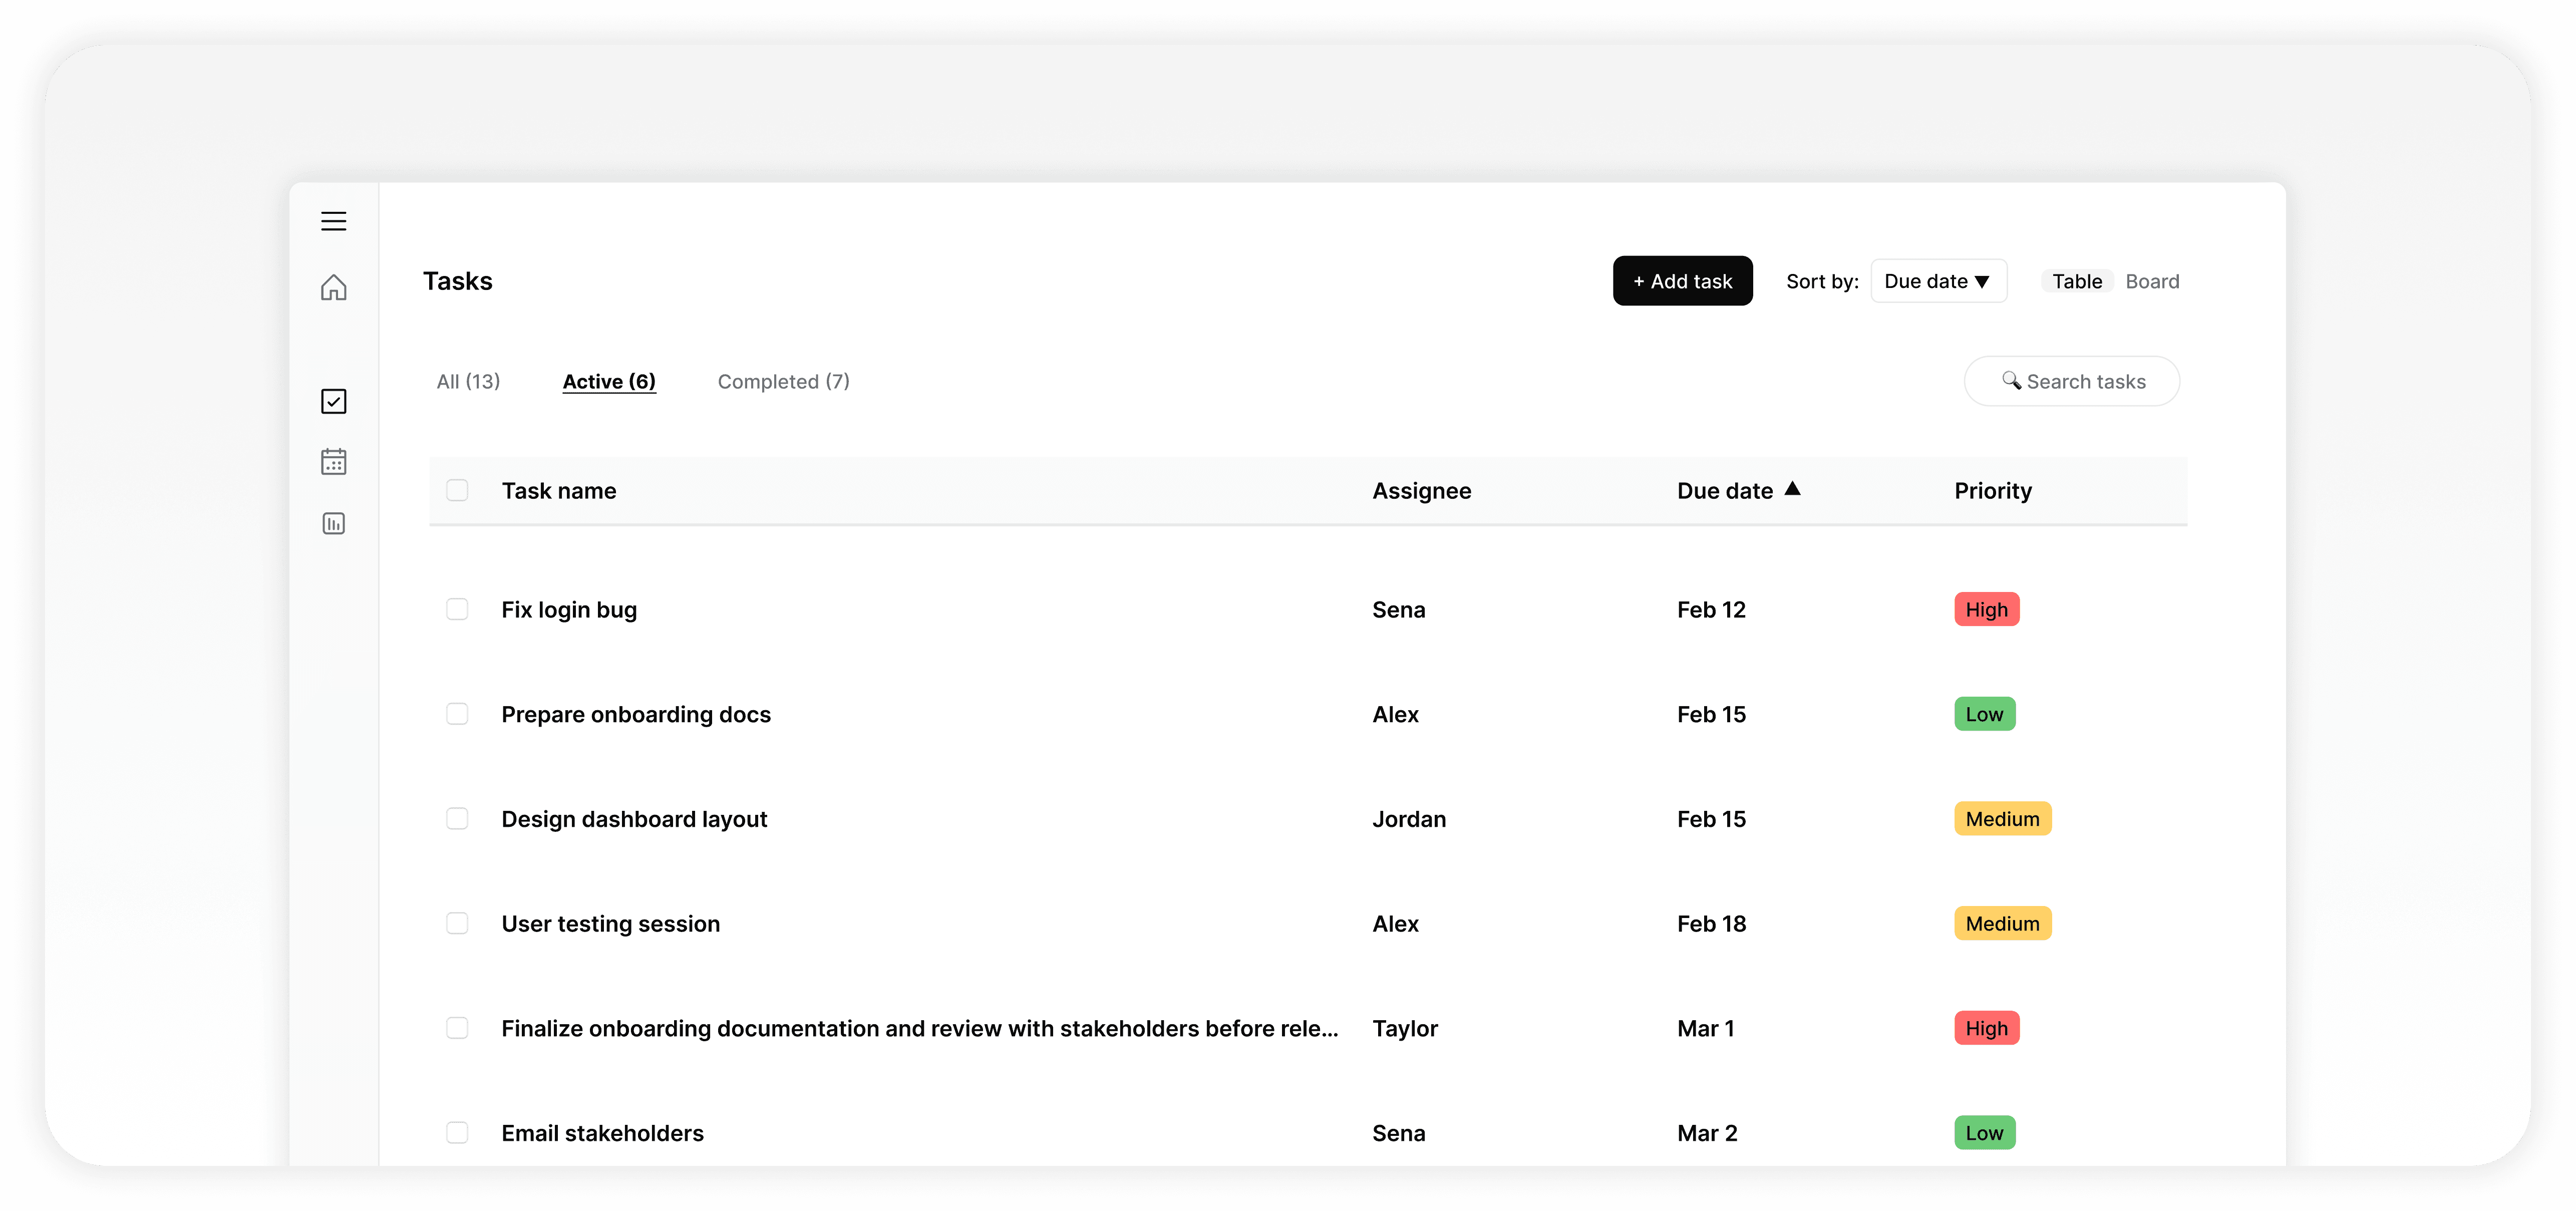Image resolution: width=2576 pixels, height=1211 pixels.
Task: Go to Home via sidebar icon
Action: [x=333, y=288]
